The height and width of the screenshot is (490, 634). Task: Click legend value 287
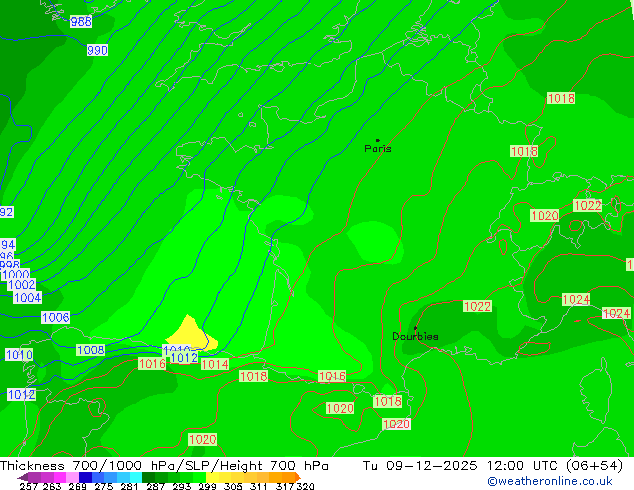[155, 486]
